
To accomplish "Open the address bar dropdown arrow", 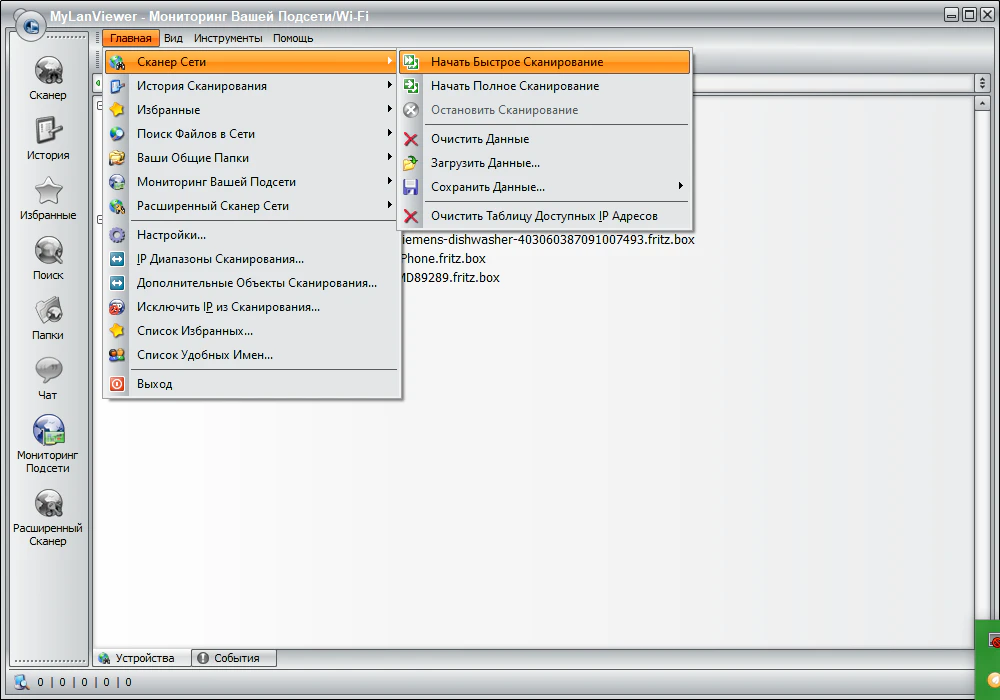I will pyautogui.click(x=981, y=83).
